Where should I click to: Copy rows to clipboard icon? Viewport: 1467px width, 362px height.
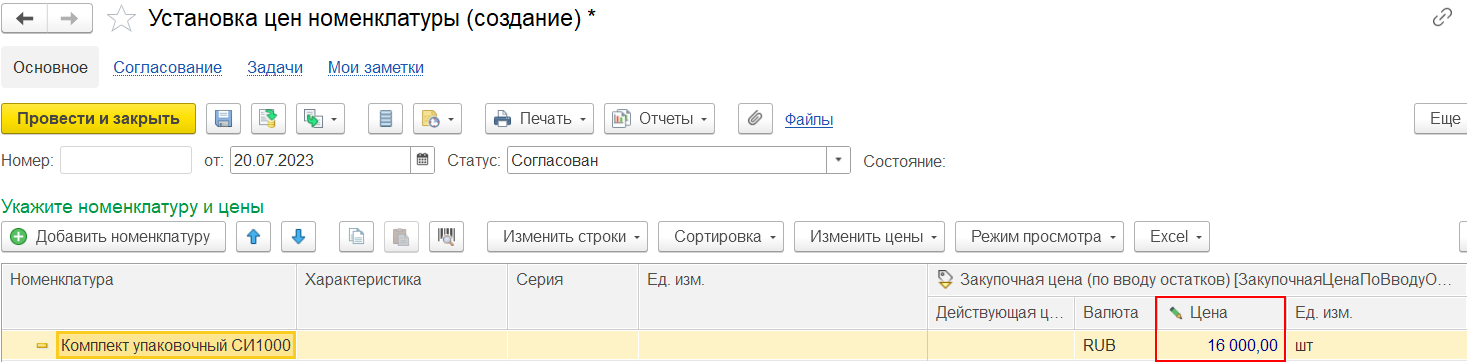coord(356,237)
